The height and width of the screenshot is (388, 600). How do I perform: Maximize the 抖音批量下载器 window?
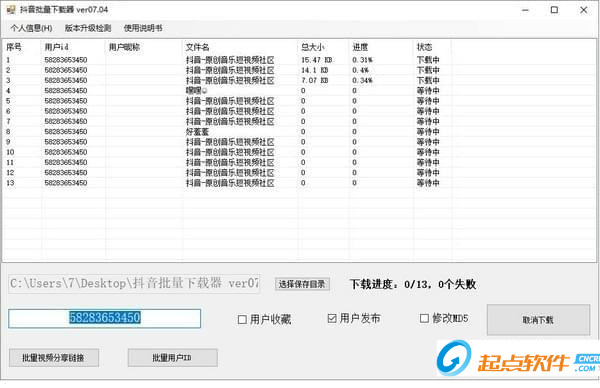(x=554, y=10)
